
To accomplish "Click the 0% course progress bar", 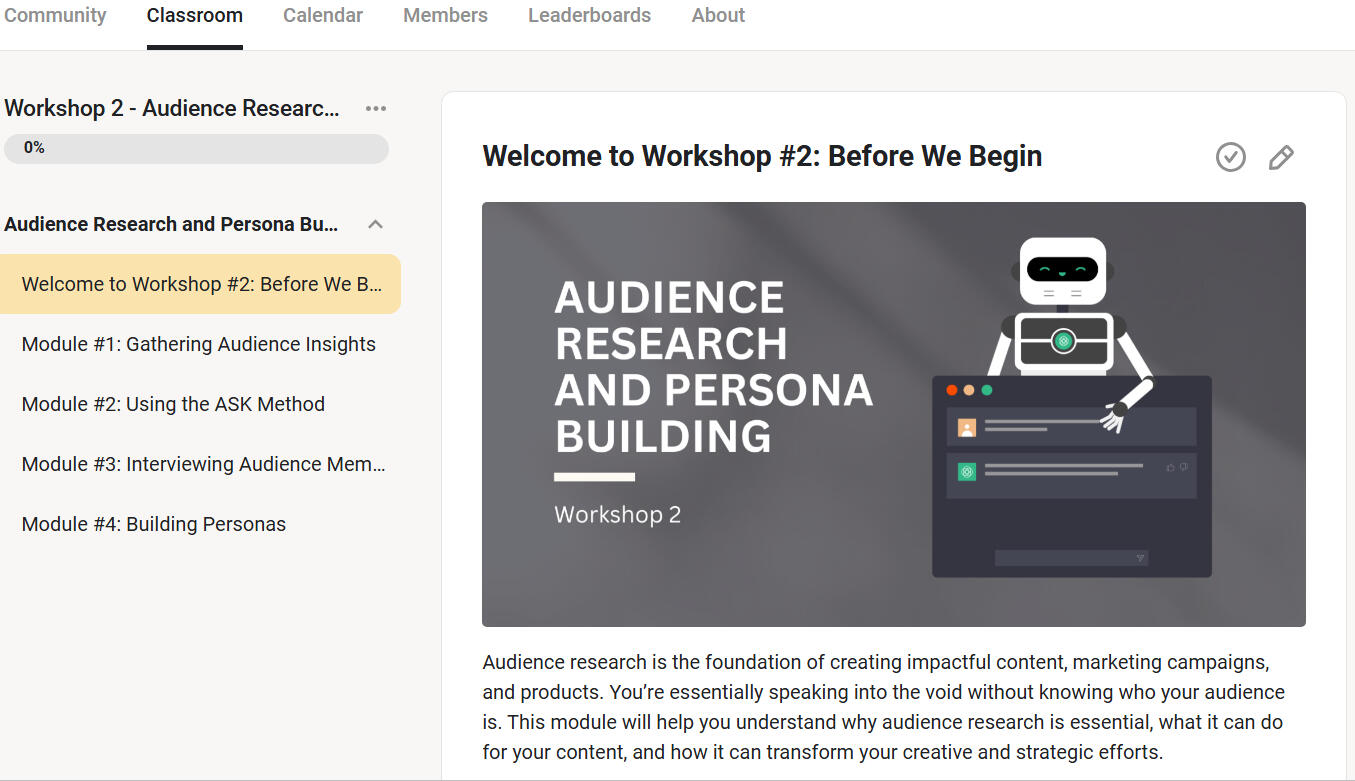I will click(x=196, y=148).
